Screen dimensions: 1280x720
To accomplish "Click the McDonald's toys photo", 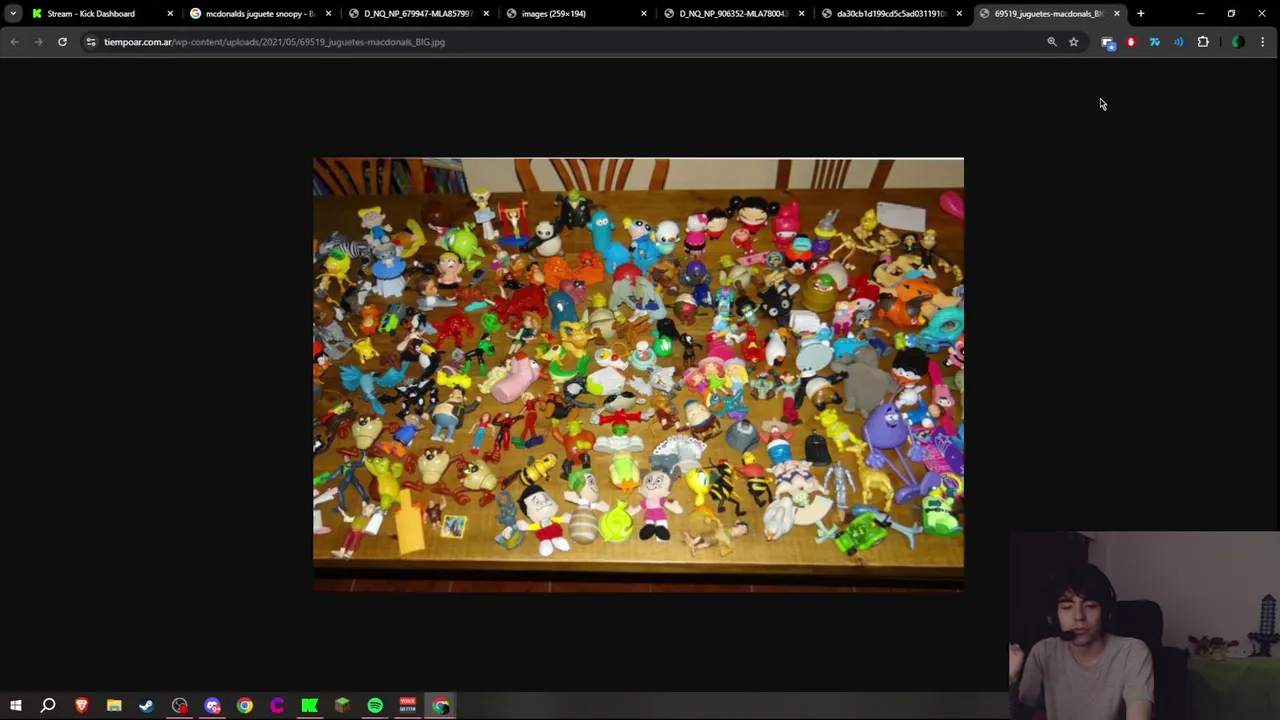I will (x=638, y=374).
